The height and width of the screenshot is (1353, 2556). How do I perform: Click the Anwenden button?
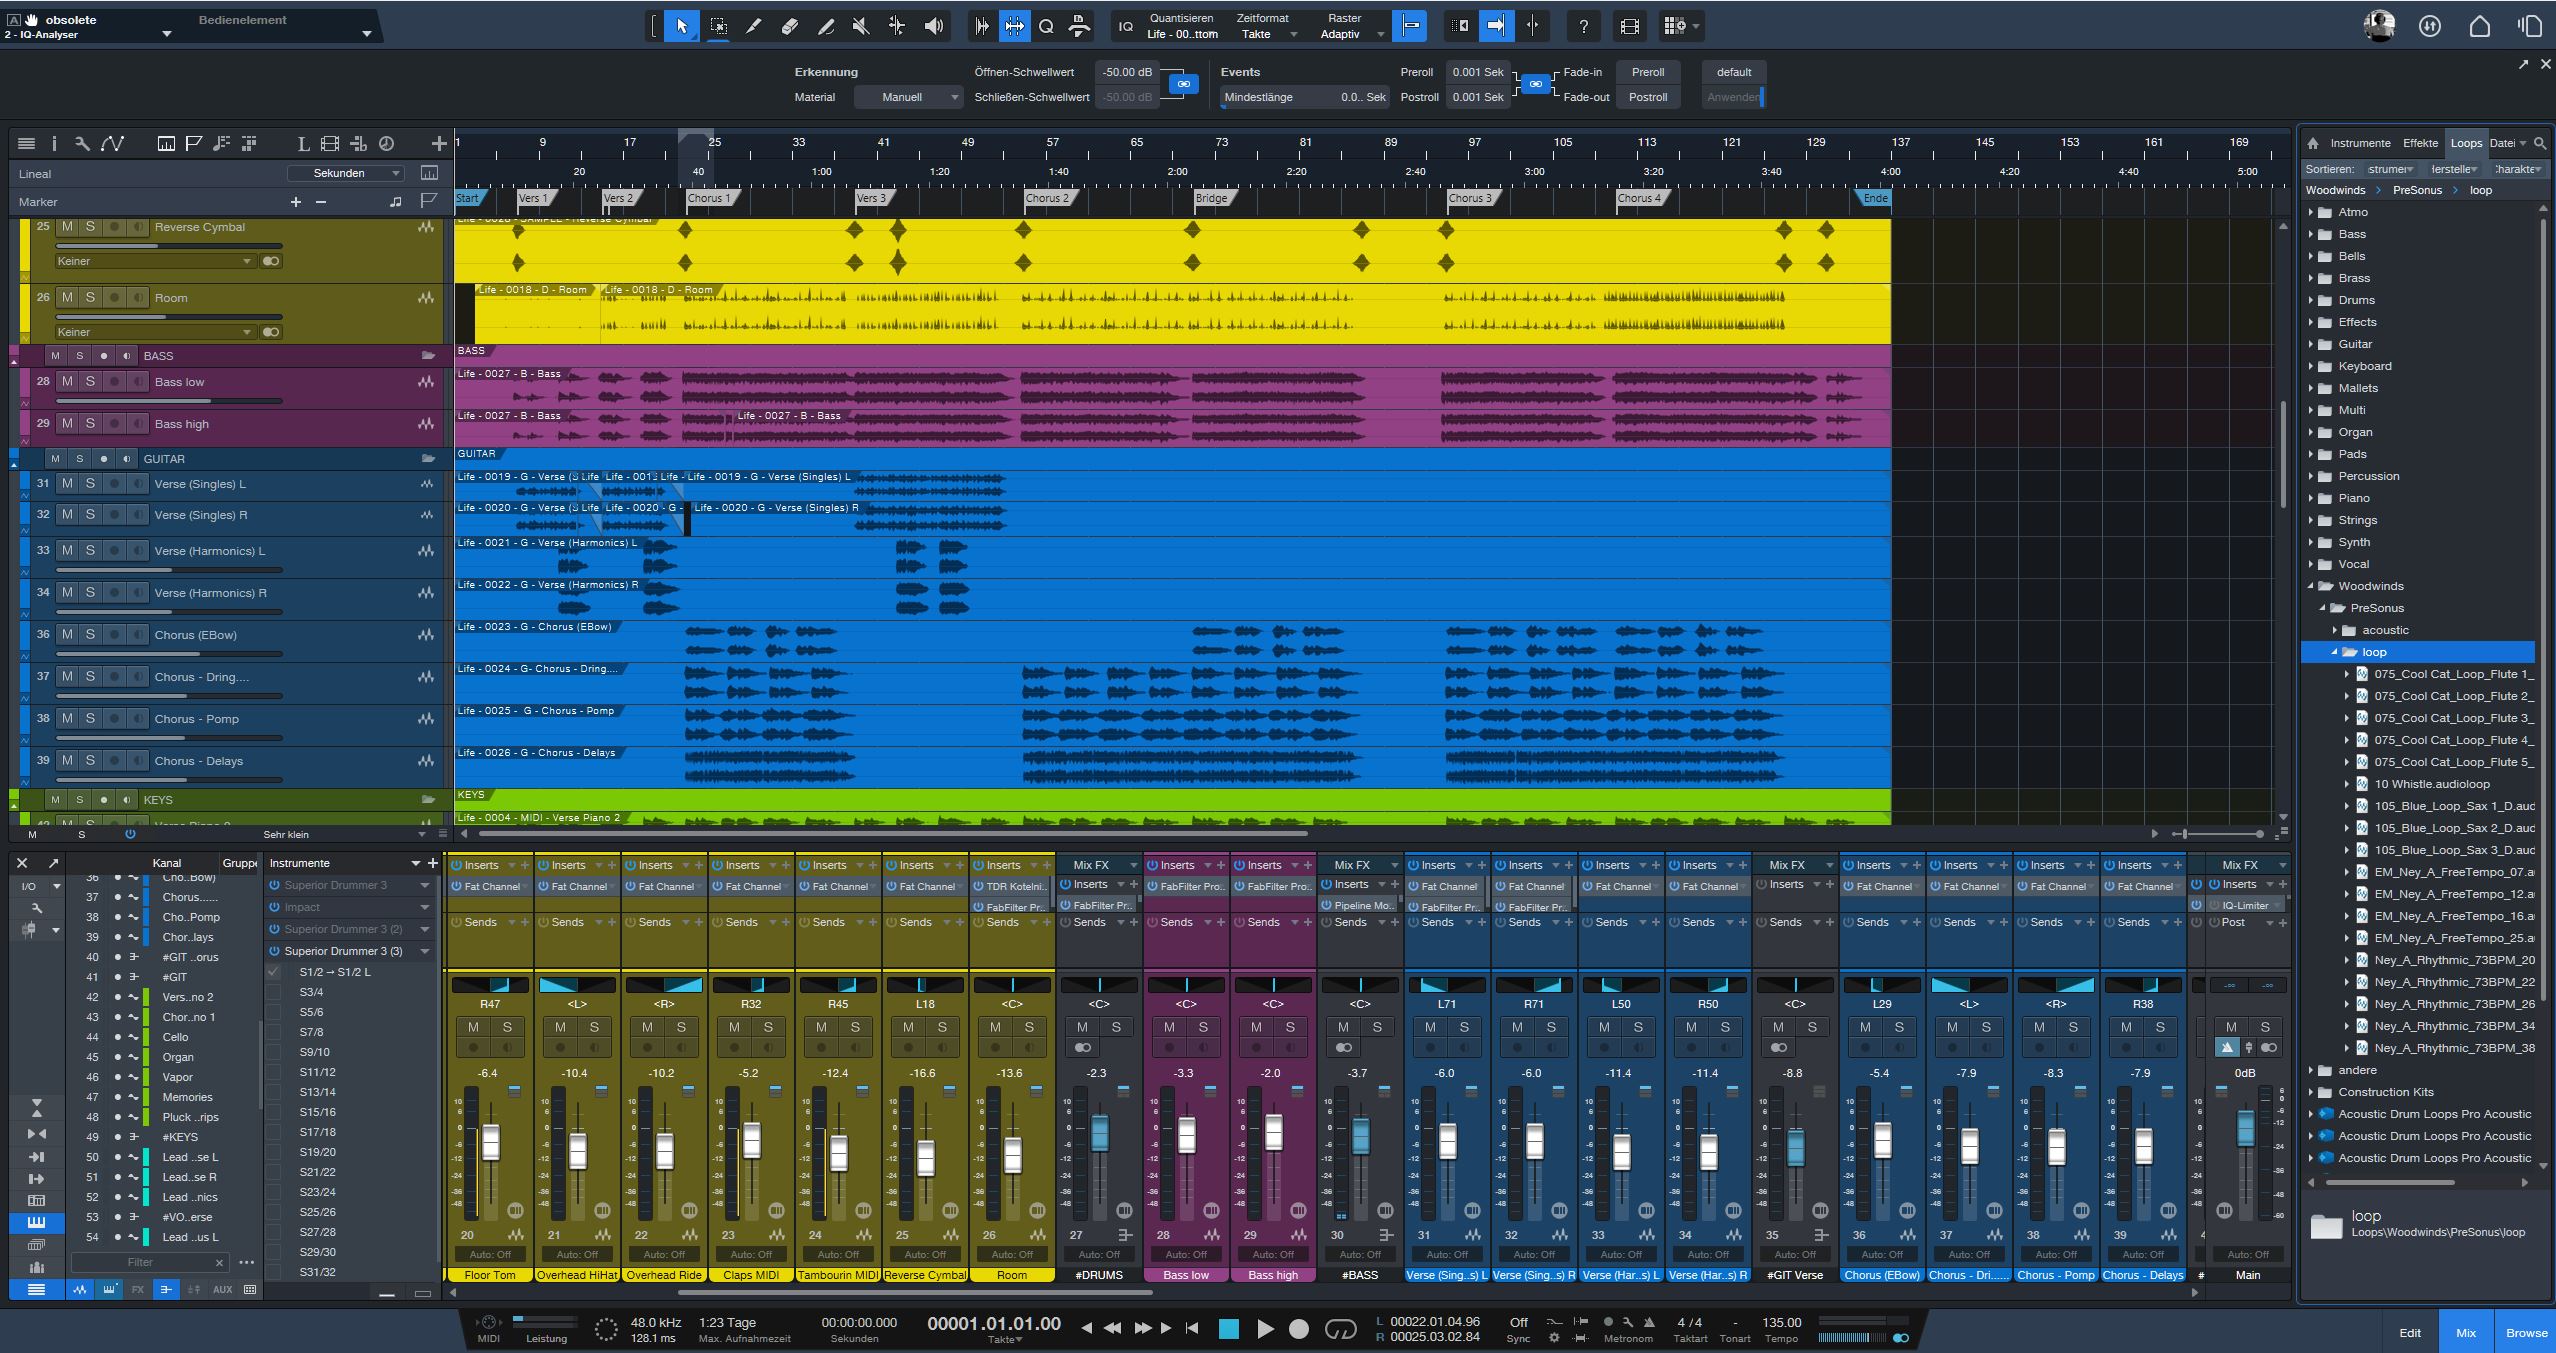[1734, 97]
